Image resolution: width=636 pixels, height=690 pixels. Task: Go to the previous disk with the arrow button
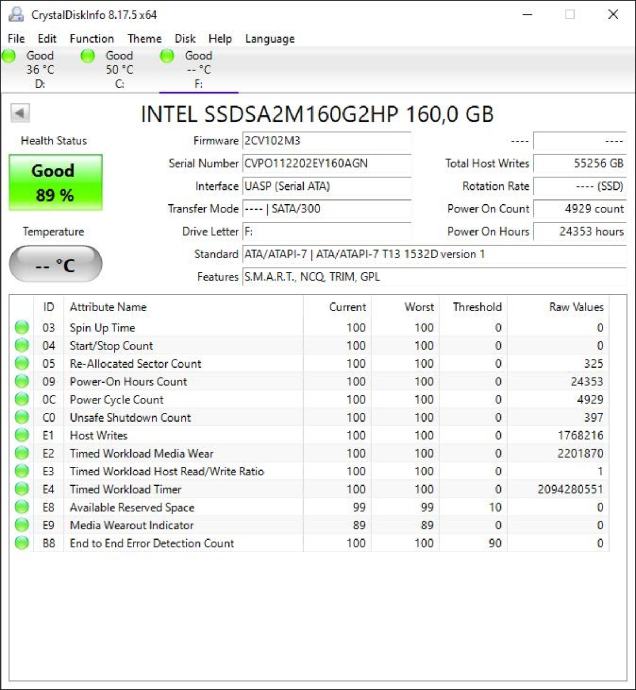pos(20,113)
